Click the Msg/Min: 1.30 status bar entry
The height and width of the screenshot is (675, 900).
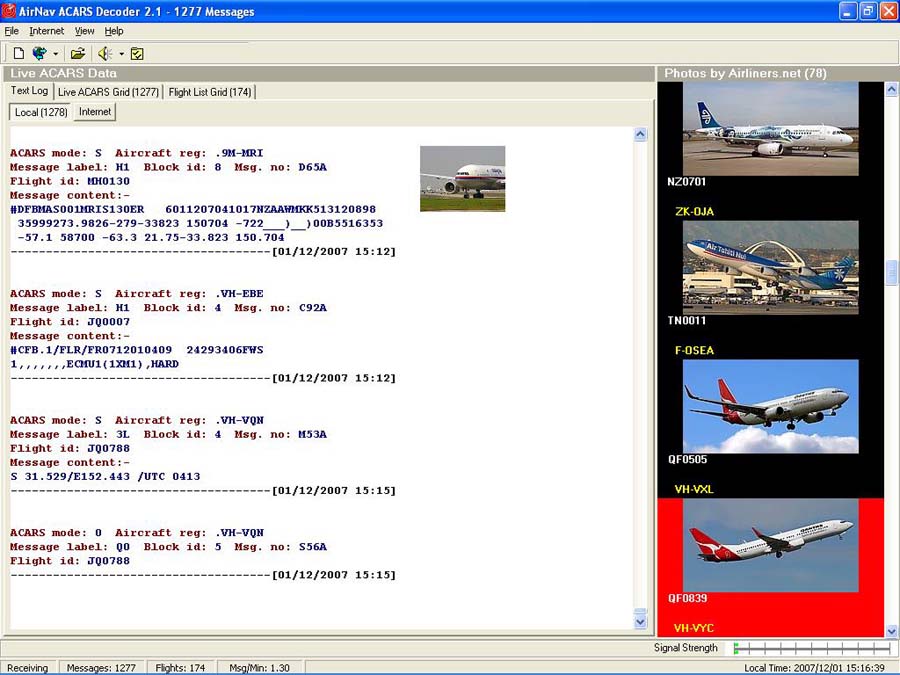(x=259, y=668)
